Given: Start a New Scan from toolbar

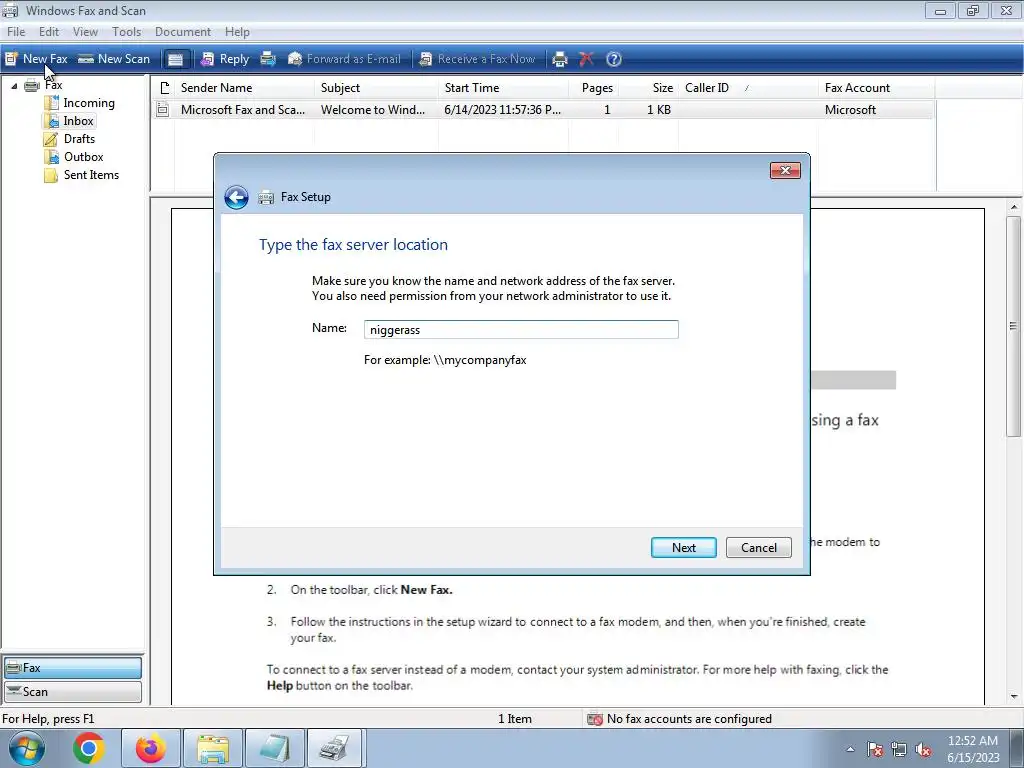Looking at the screenshot, I should (x=114, y=59).
